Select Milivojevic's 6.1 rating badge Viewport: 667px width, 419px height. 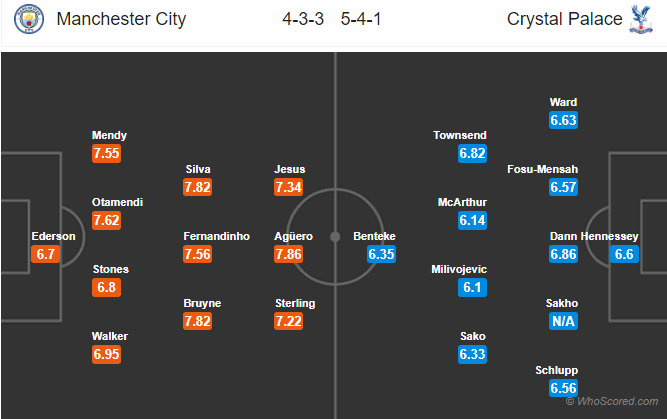(x=473, y=287)
